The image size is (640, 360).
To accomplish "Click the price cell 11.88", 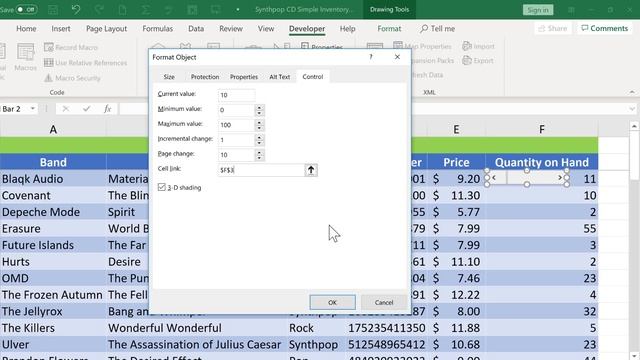I will pyautogui.click(x=456, y=328).
